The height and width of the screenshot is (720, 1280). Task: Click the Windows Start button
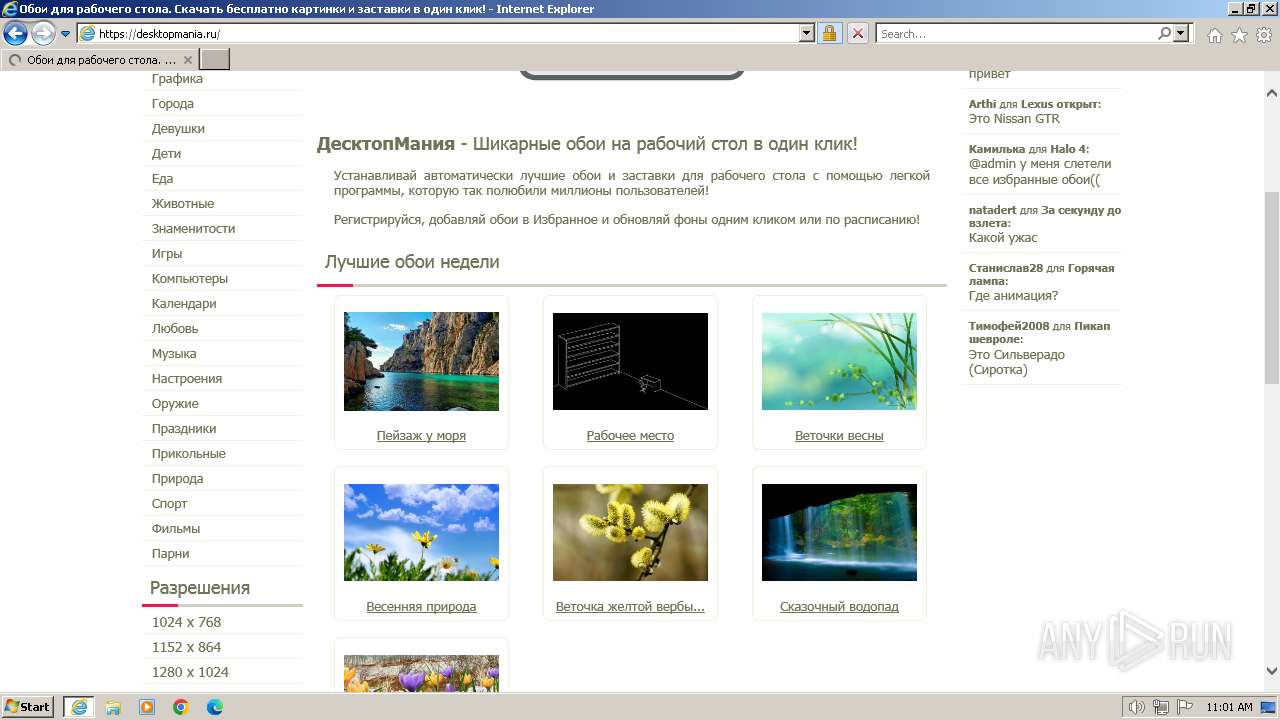[x=28, y=707]
